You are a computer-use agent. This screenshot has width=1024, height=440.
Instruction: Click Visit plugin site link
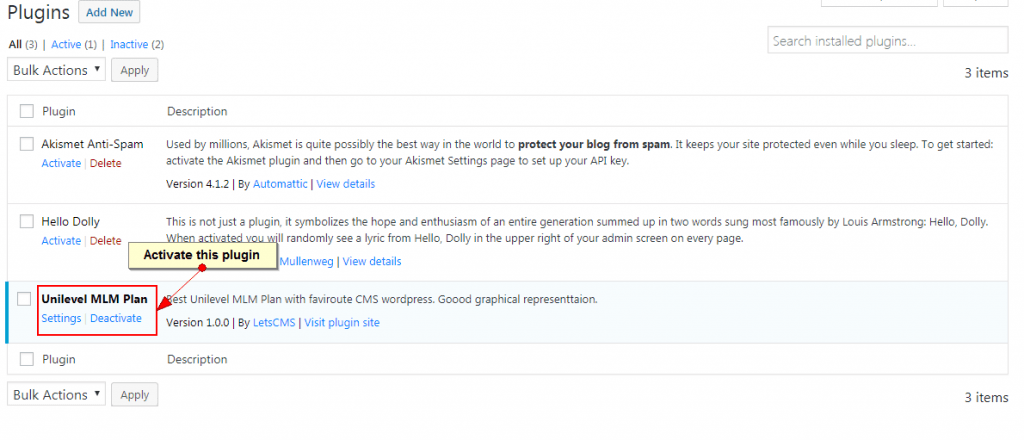coord(341,322)
